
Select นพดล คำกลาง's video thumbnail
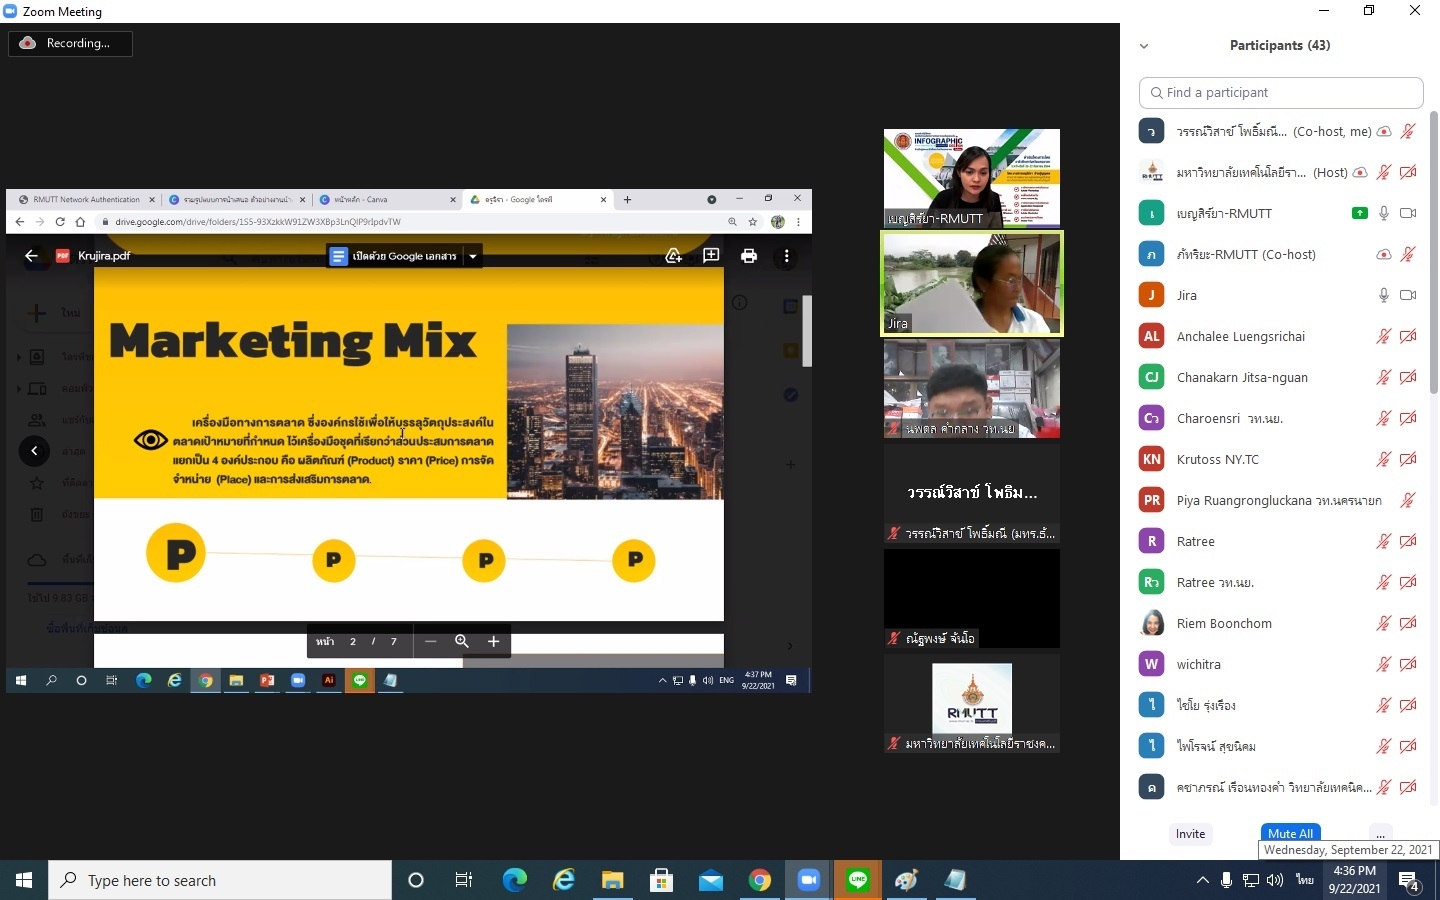tap(971, 388)
